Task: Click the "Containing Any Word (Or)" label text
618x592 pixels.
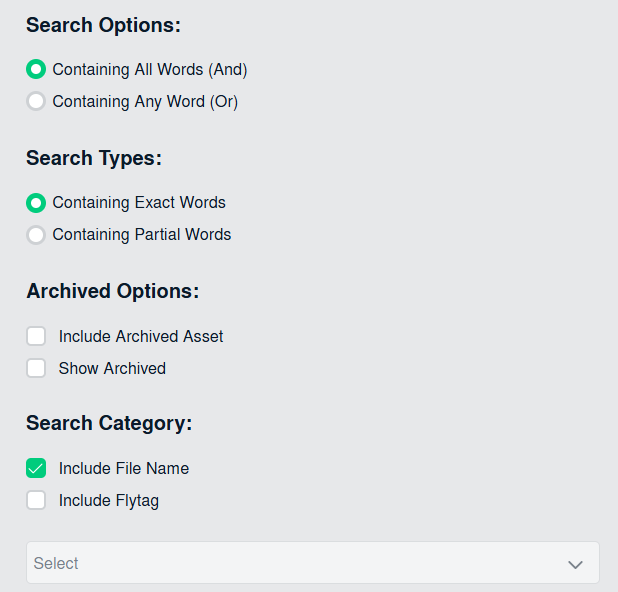Action: coord(145,102)
